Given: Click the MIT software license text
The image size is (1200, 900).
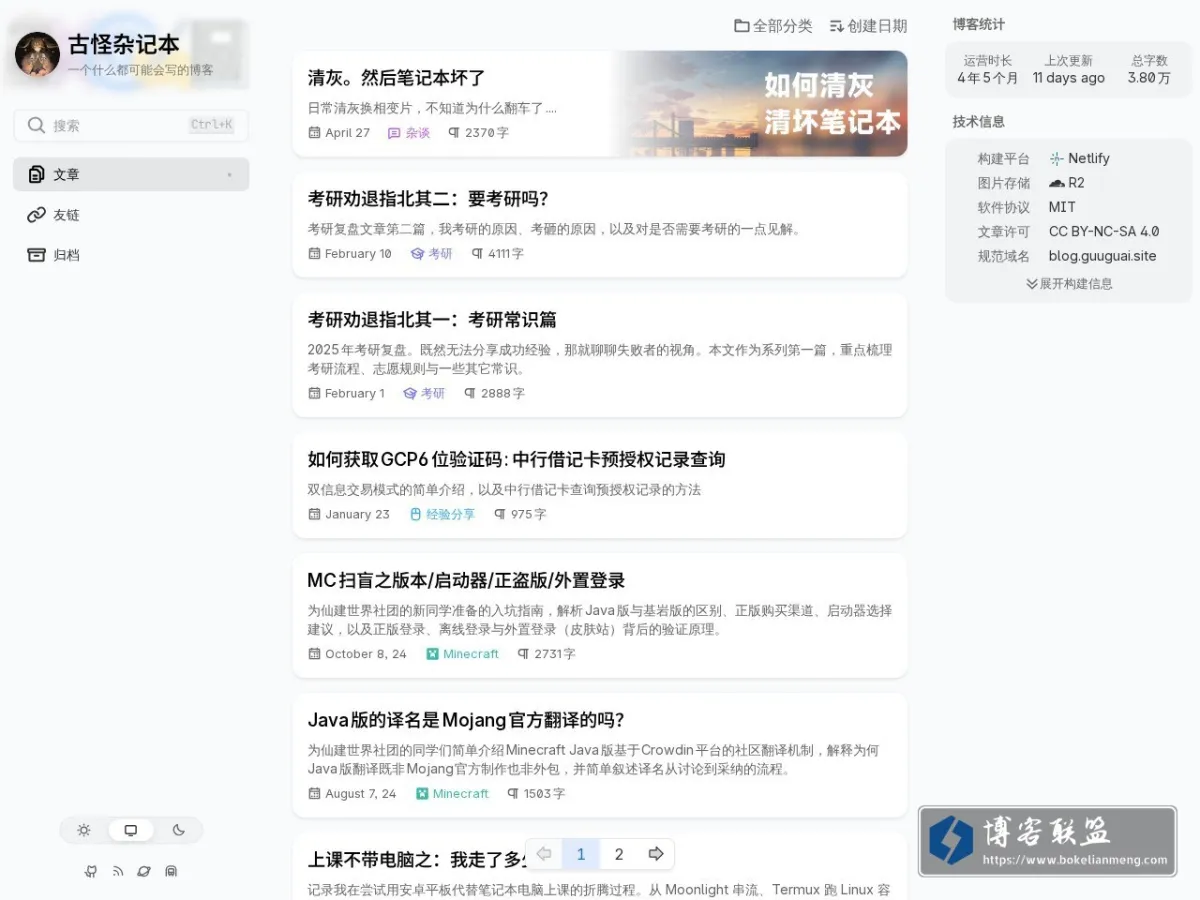Looking at the screenshot, I should [1062, 207].
